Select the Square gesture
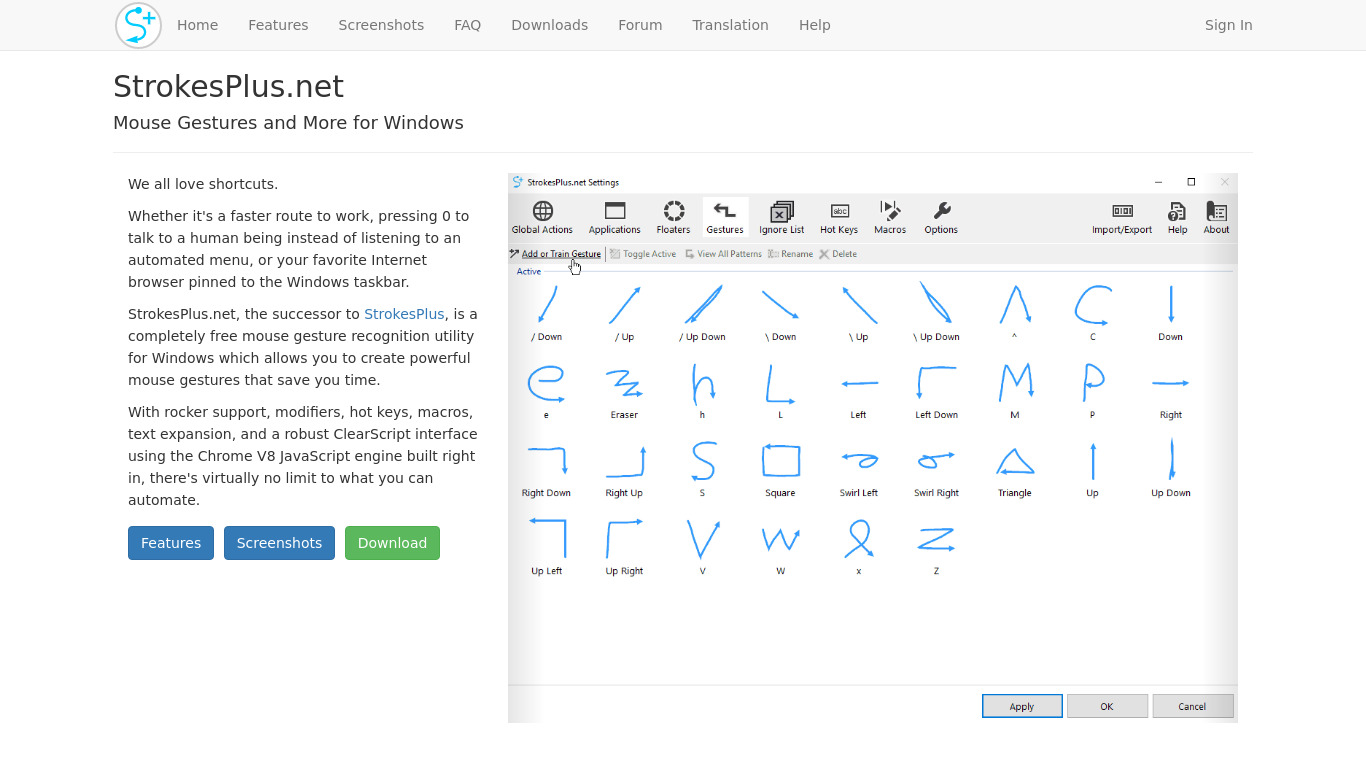The height and width of the screenshot is (768, 1366). [x=780, y=468]
